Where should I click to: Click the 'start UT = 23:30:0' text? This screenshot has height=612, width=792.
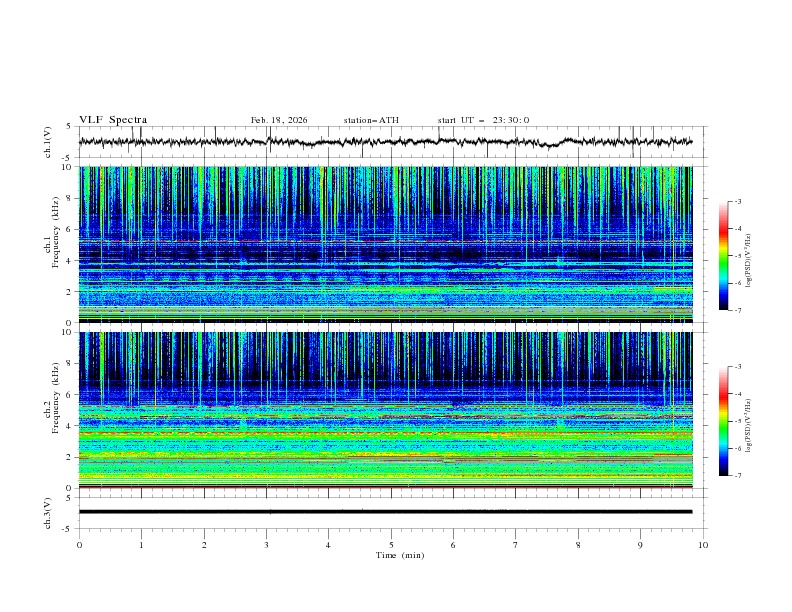click(483, 120)
